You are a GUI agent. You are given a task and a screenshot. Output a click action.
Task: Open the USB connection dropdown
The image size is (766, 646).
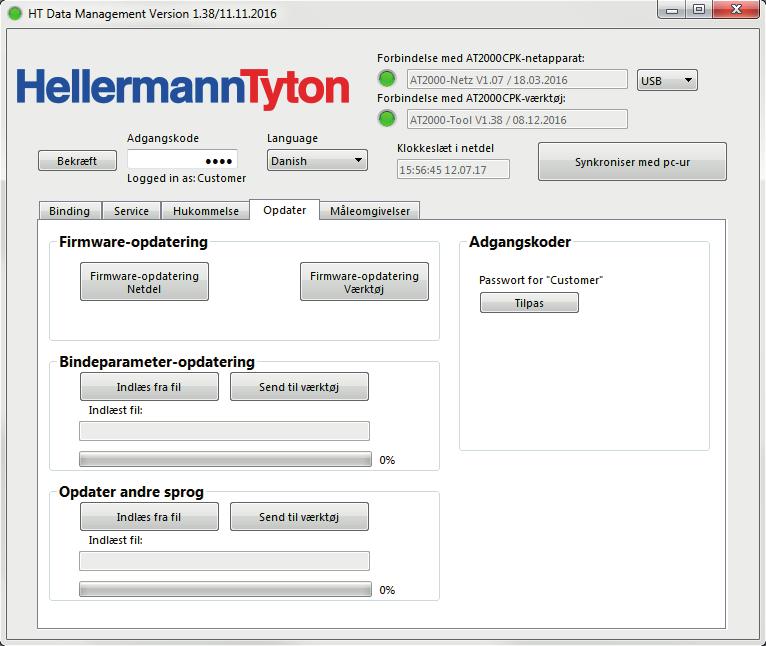click(x=667, y=80)
